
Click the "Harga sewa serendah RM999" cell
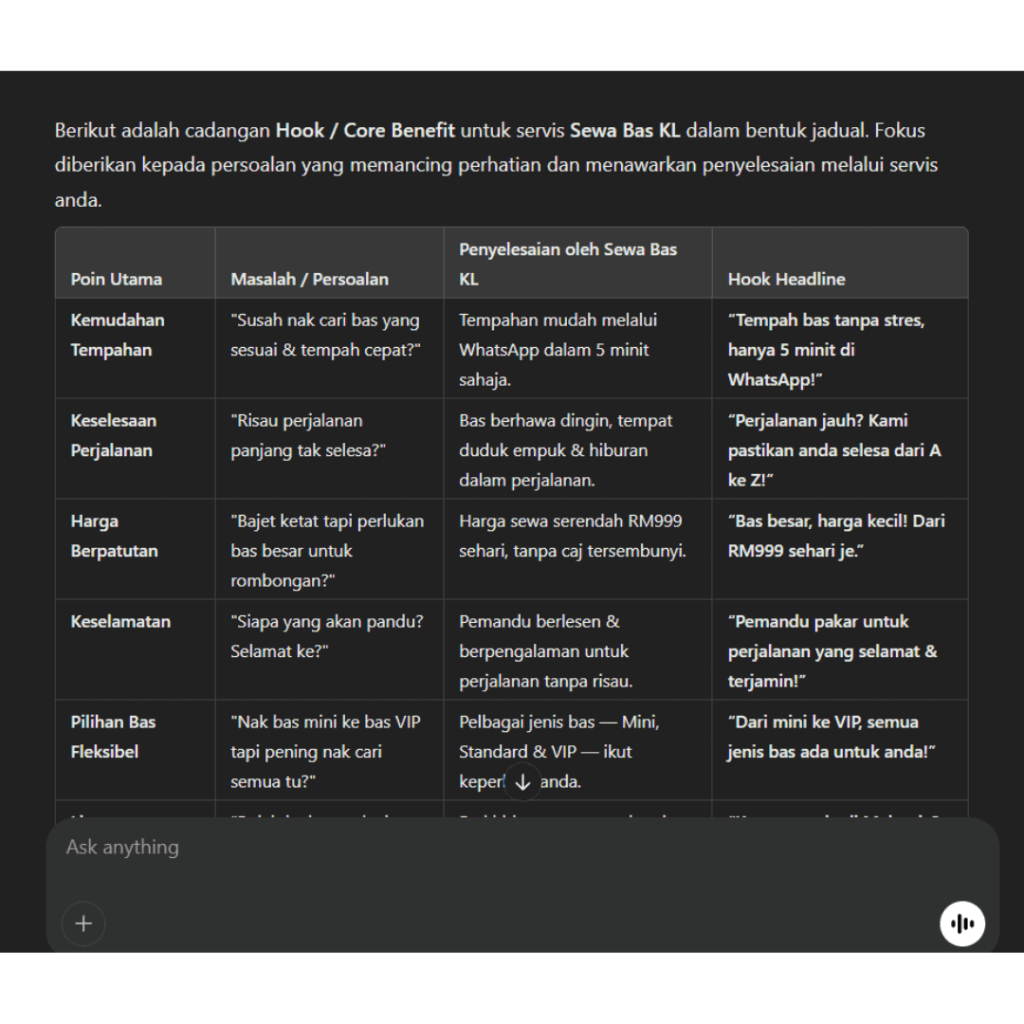click(572, 536)
